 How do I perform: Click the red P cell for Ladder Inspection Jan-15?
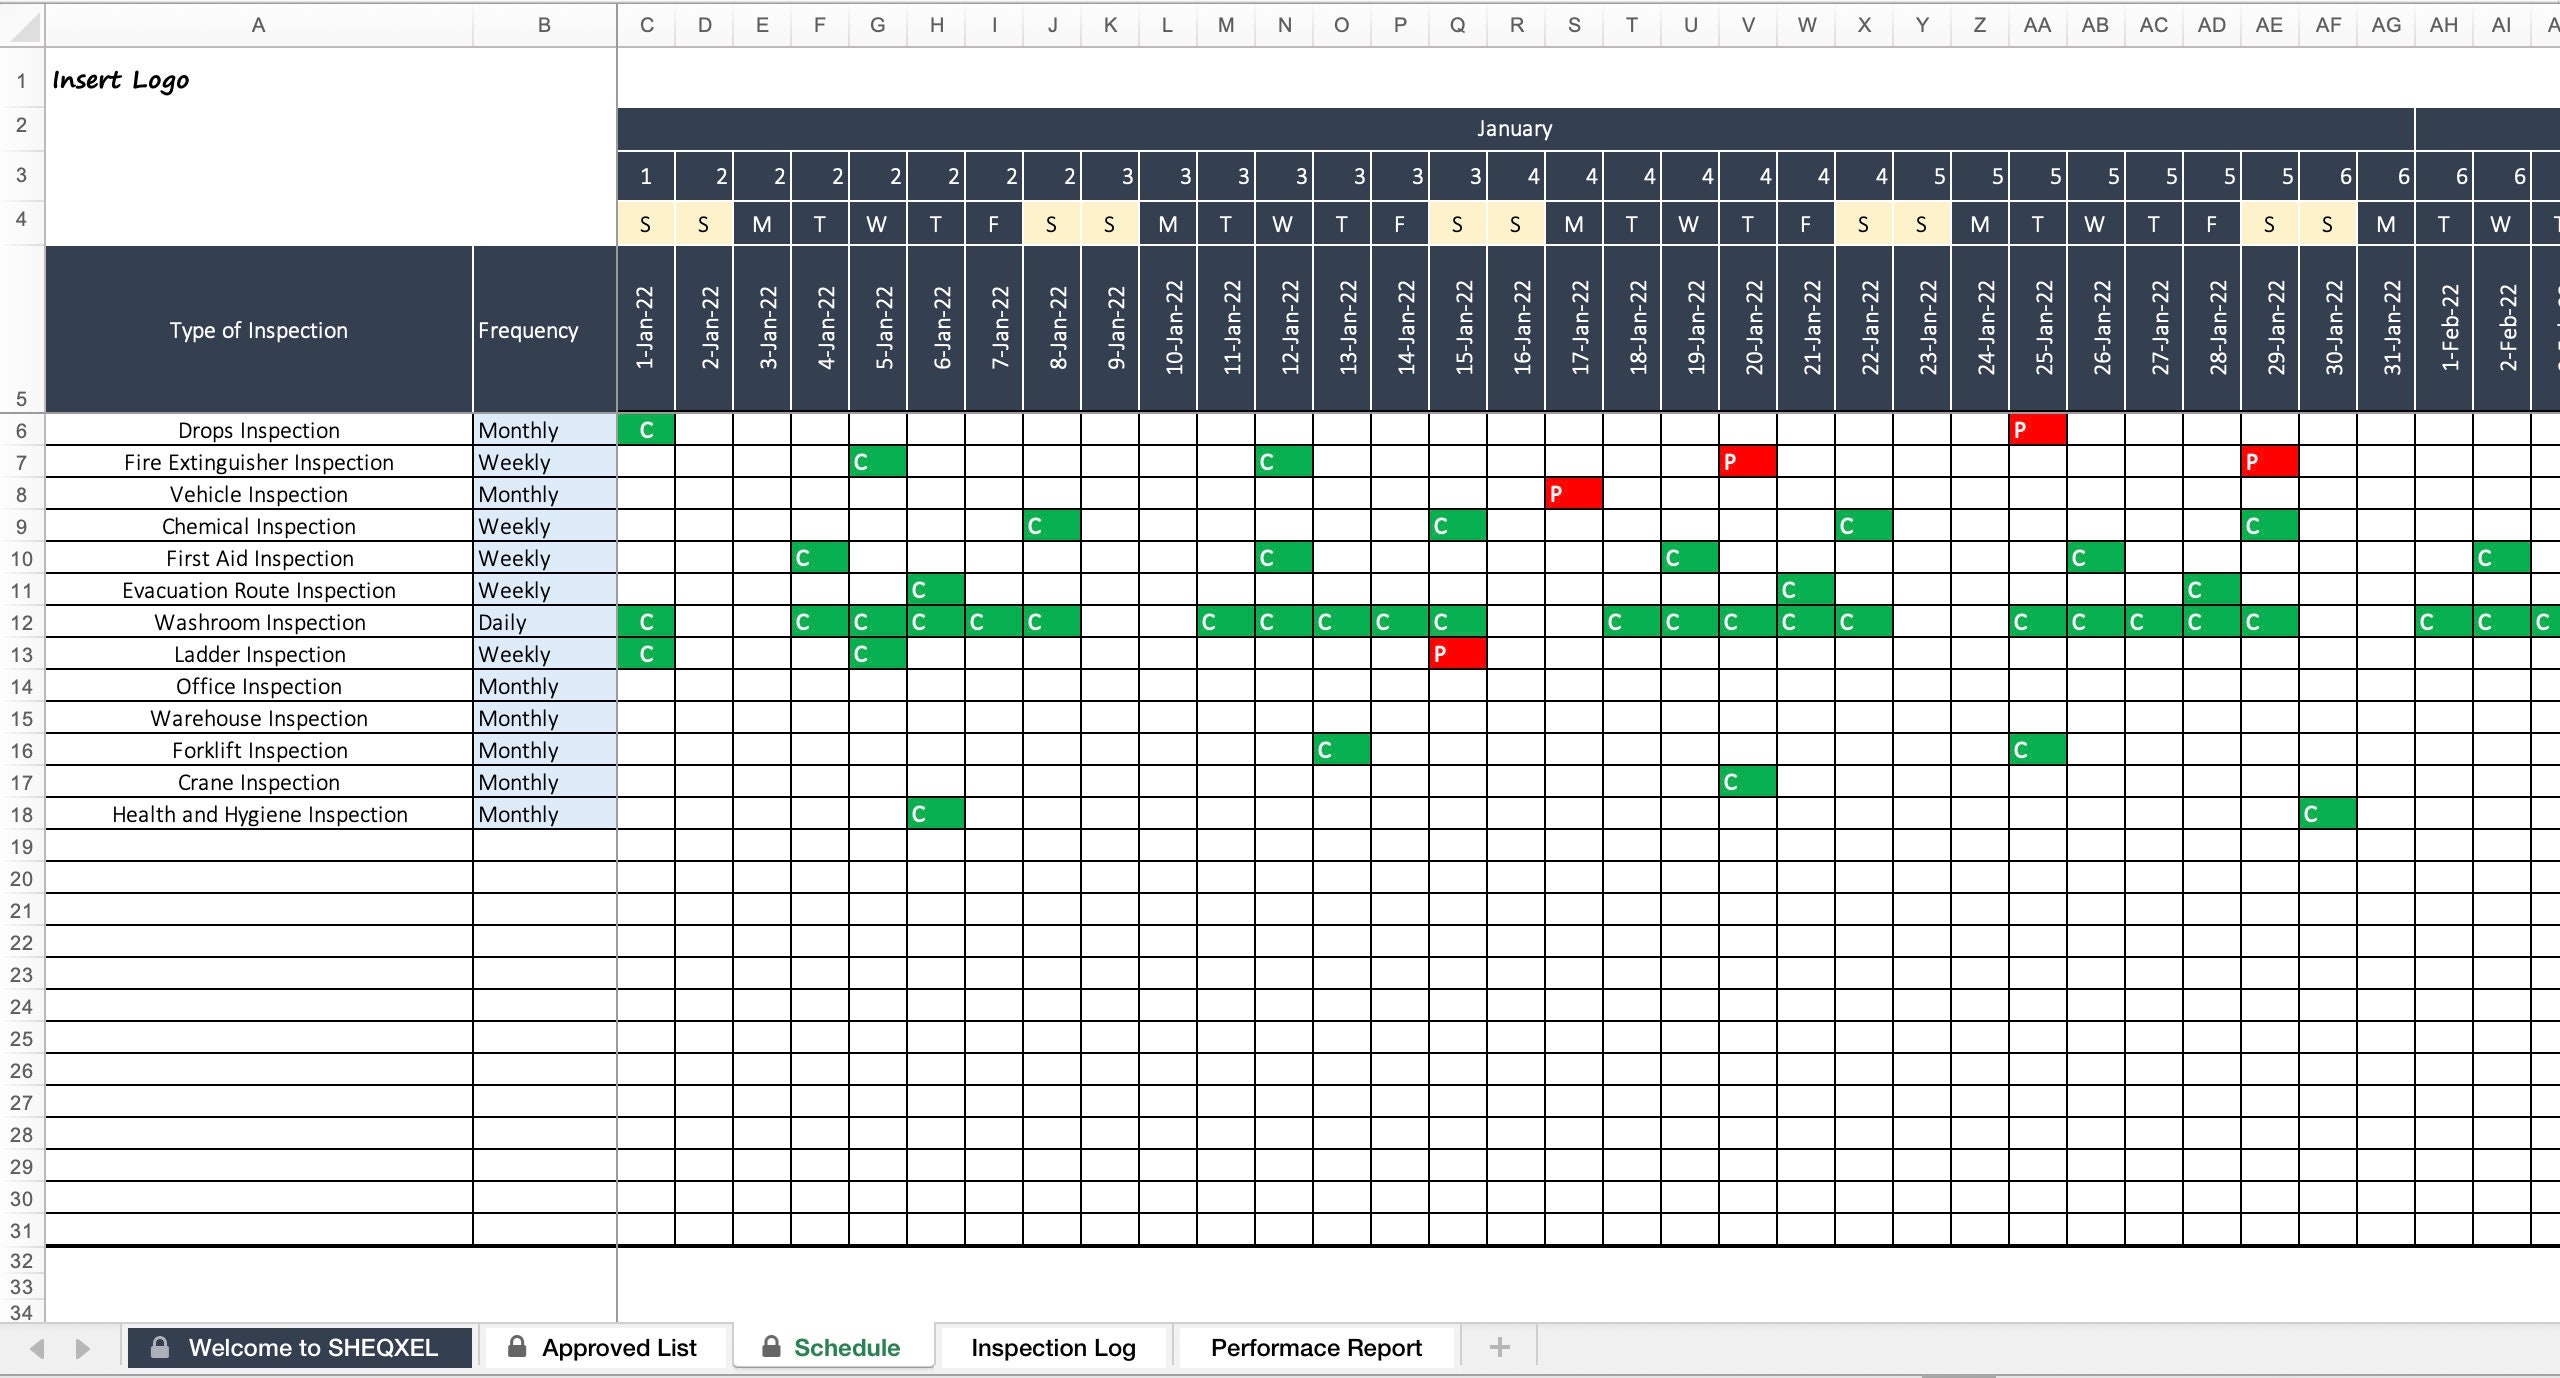point(1454,655)
